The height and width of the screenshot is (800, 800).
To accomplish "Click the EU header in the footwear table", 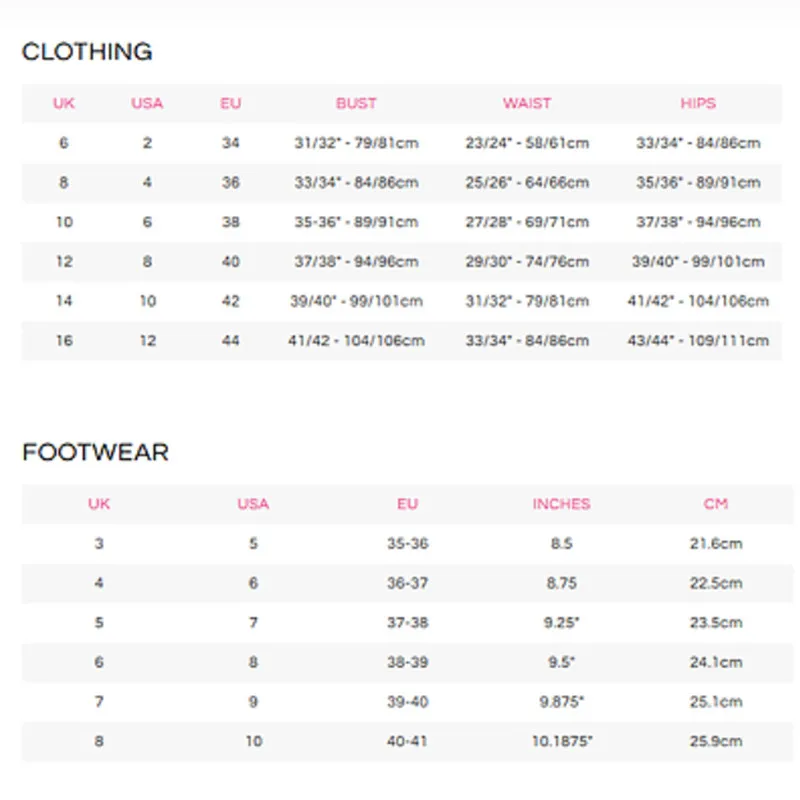I will click(407, 504).
